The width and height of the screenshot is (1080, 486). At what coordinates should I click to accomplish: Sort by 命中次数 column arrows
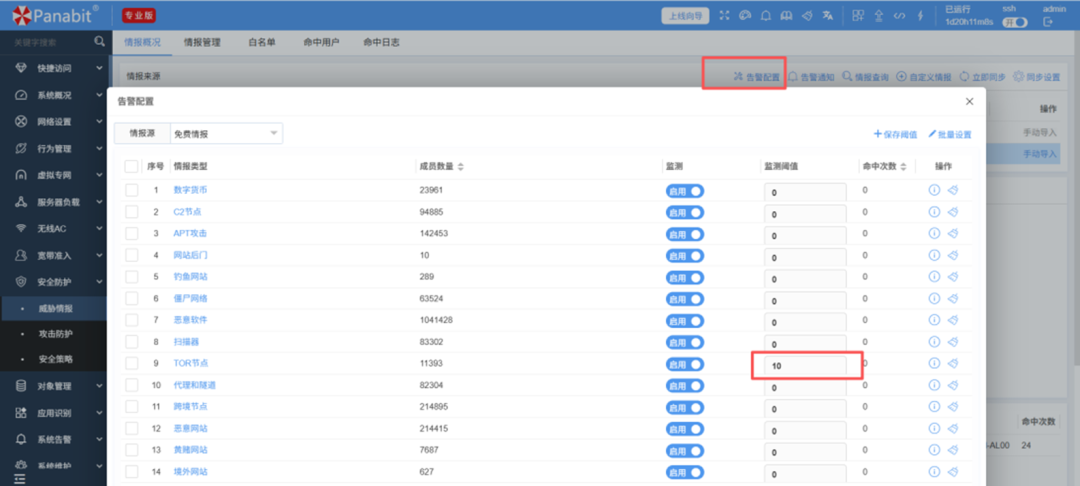903,167
